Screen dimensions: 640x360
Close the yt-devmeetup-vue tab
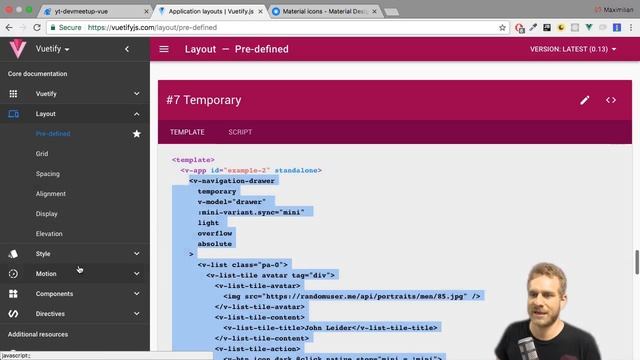(147, 11)
